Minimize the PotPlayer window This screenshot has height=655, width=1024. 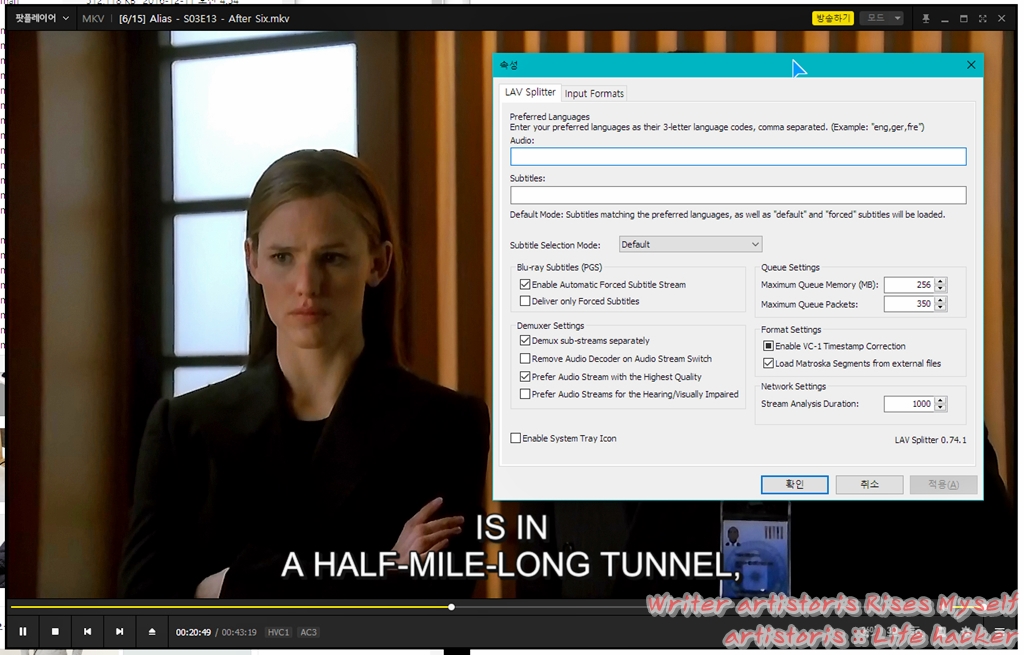(x=944, y=19)
